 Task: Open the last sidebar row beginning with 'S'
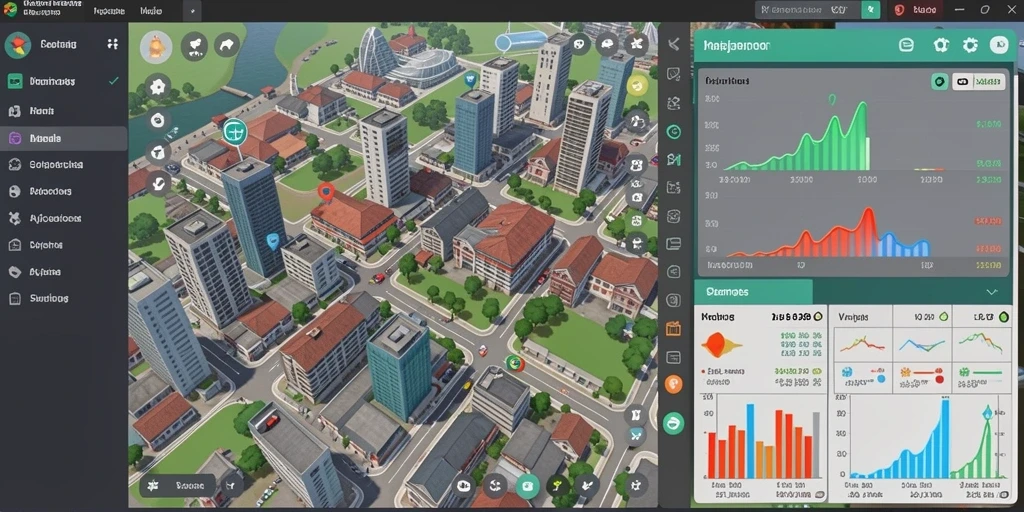pos(63,298)
